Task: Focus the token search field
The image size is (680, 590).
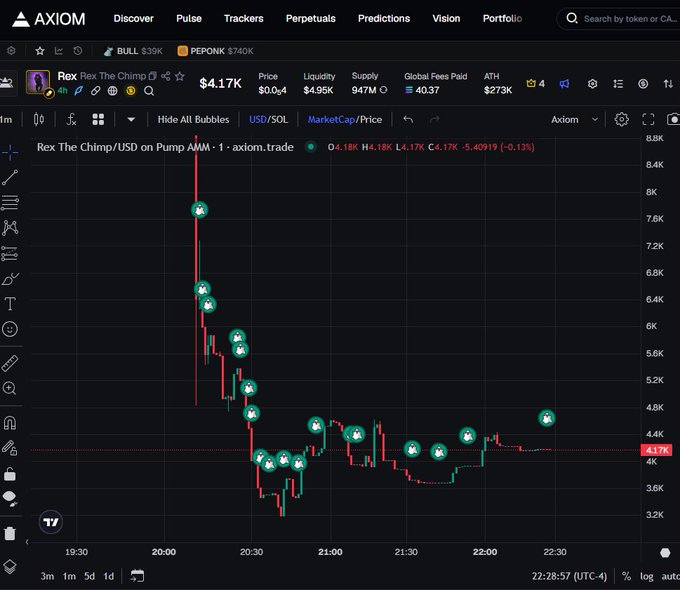Action: pos(620,19)
